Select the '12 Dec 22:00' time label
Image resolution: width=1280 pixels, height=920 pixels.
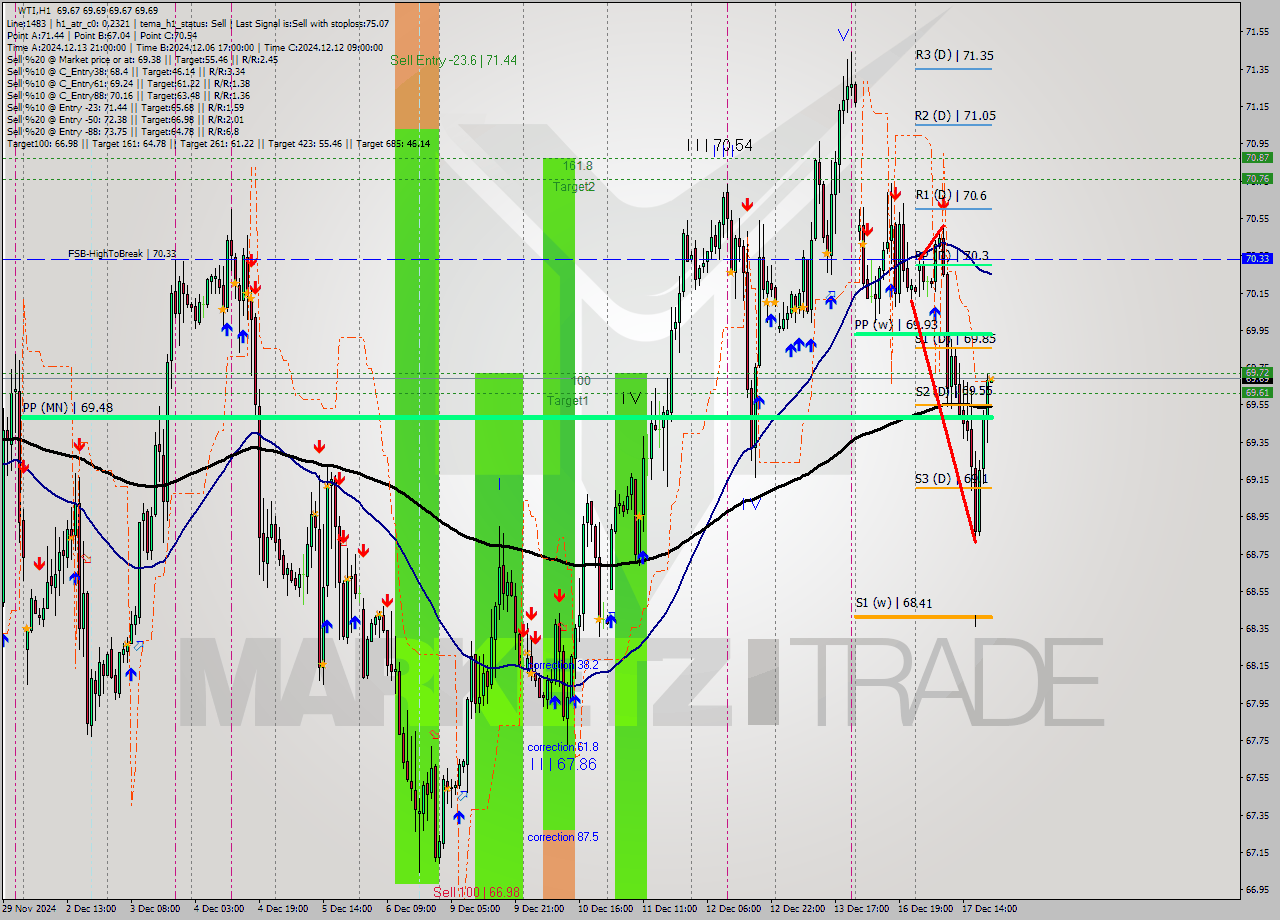[796, 909]
